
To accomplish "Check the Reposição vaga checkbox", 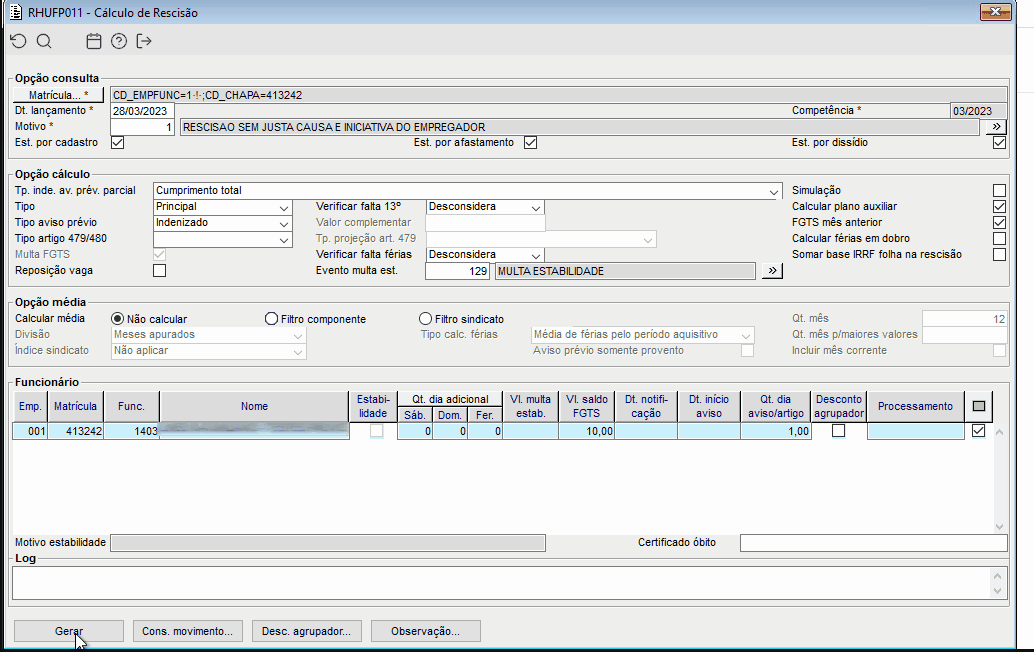I will pos(160,270).
